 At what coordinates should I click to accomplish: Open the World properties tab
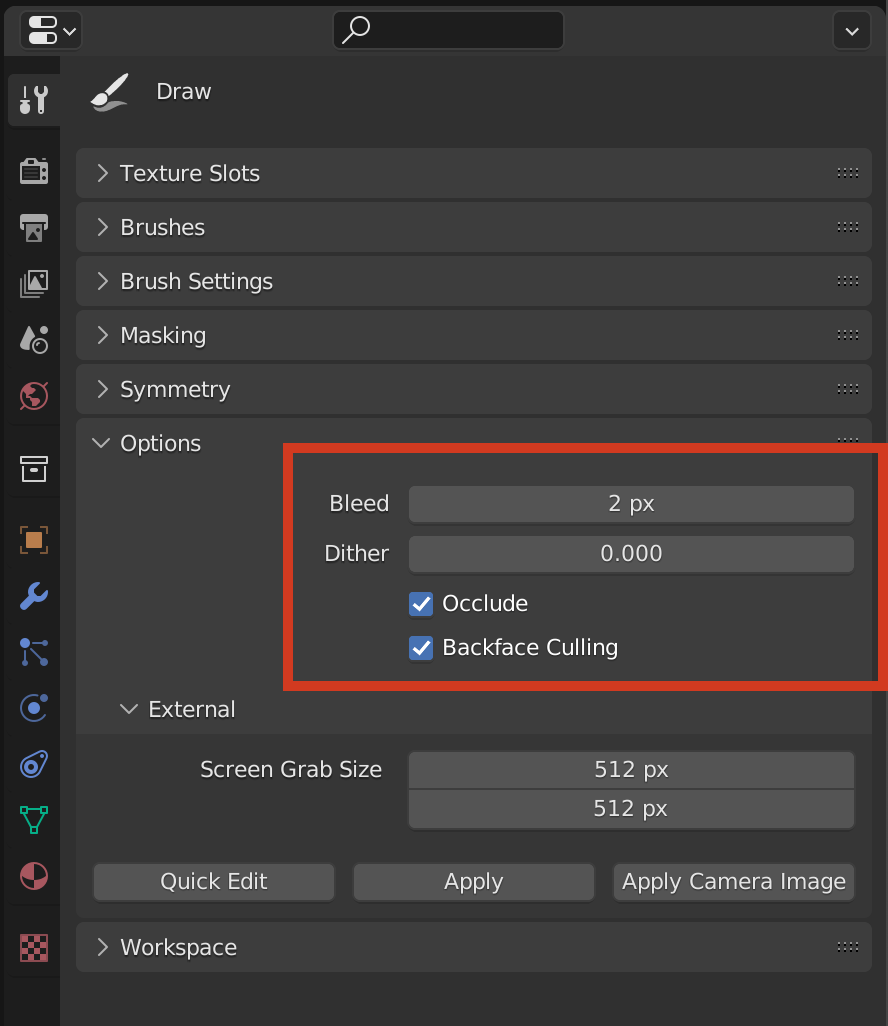pyautogui.click(x=34, y=395)
